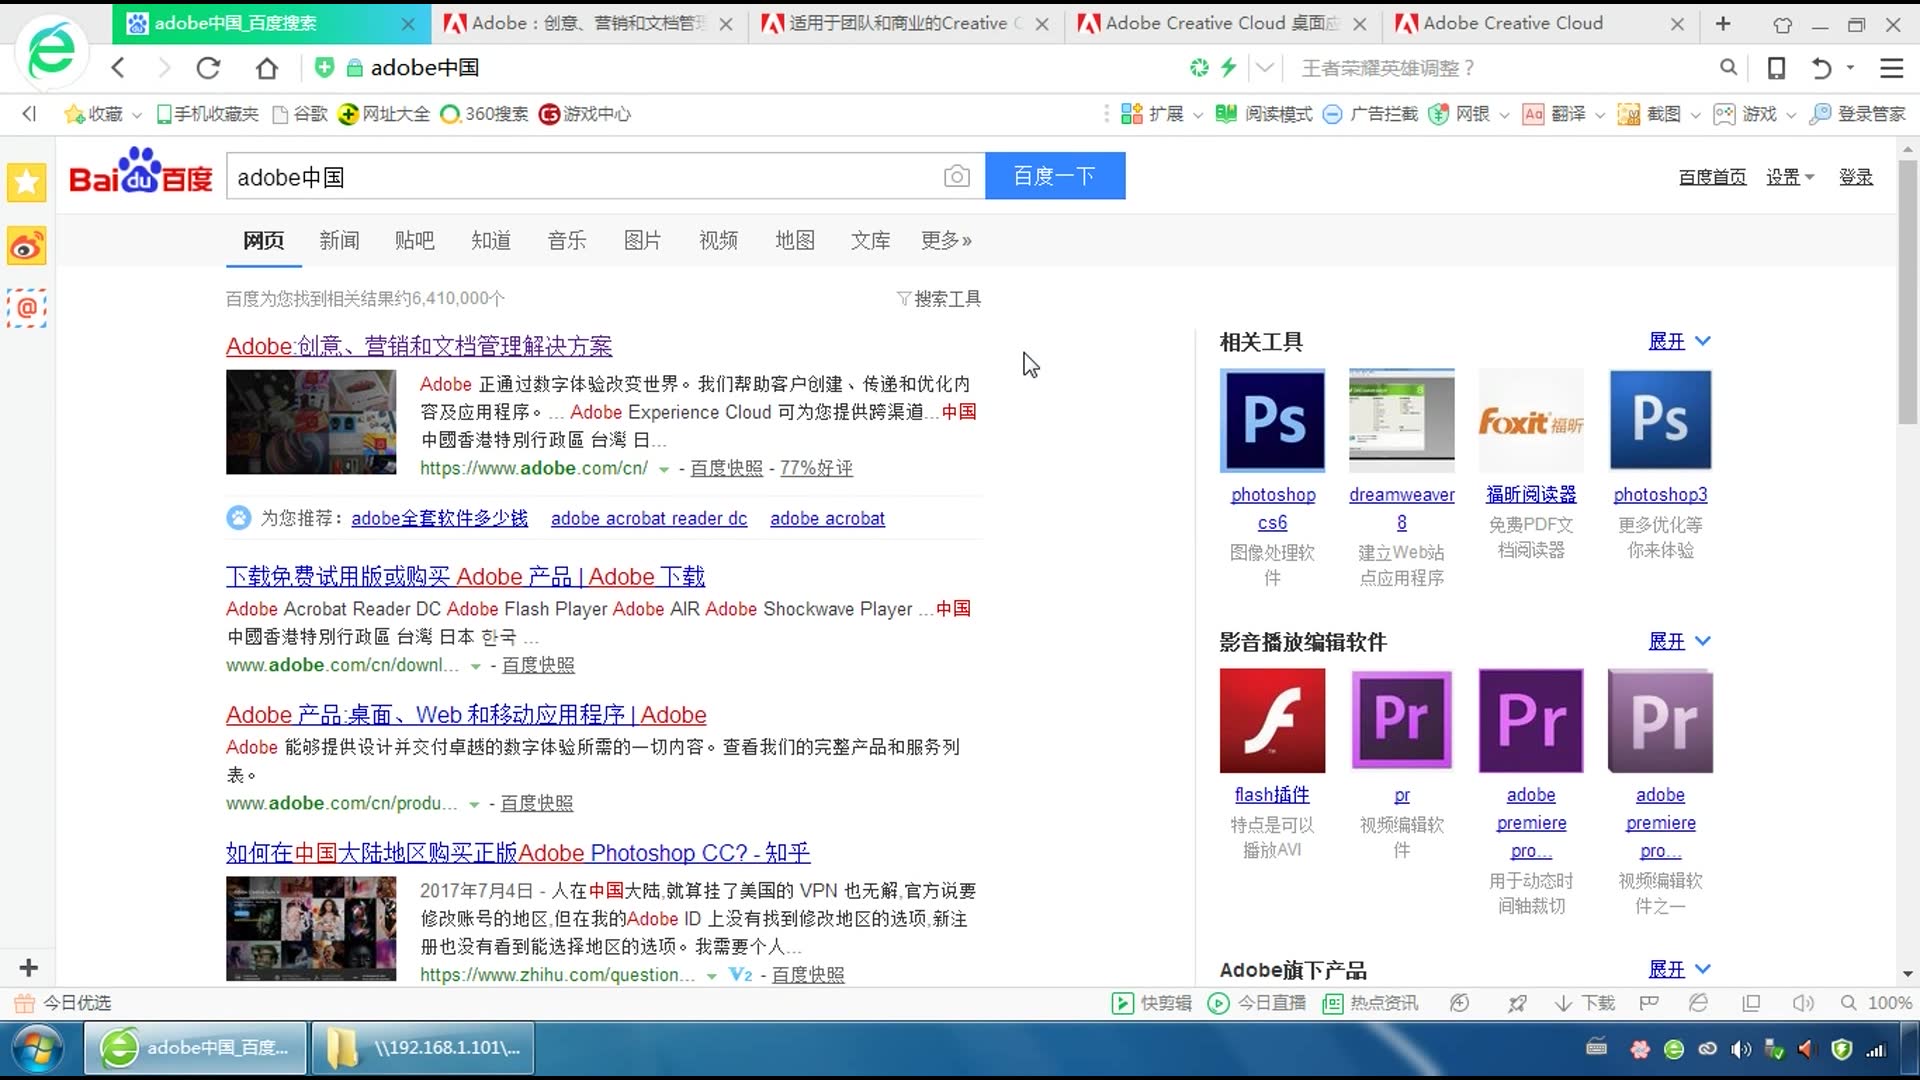
Task: Open the mail @ sidebar icon
Action: [x=27, y=308]
